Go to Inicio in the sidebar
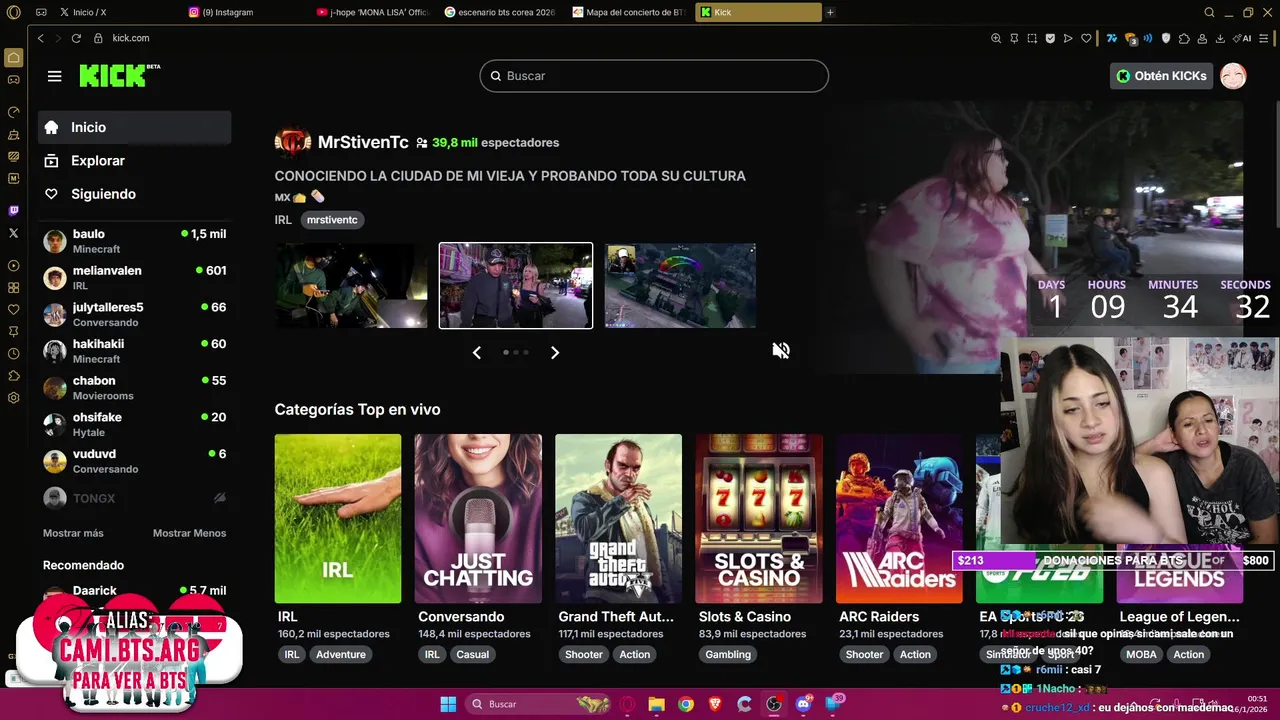 click(135, 127)
